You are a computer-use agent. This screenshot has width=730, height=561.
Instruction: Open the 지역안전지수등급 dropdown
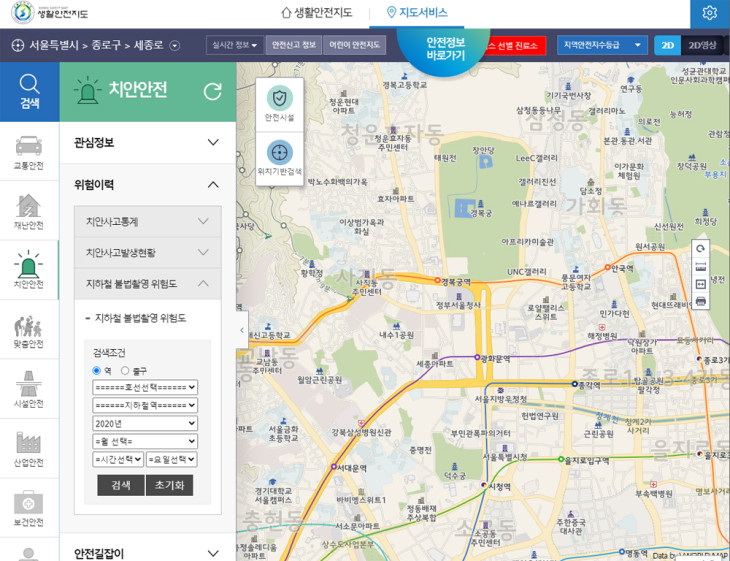(x=602, y=45)
